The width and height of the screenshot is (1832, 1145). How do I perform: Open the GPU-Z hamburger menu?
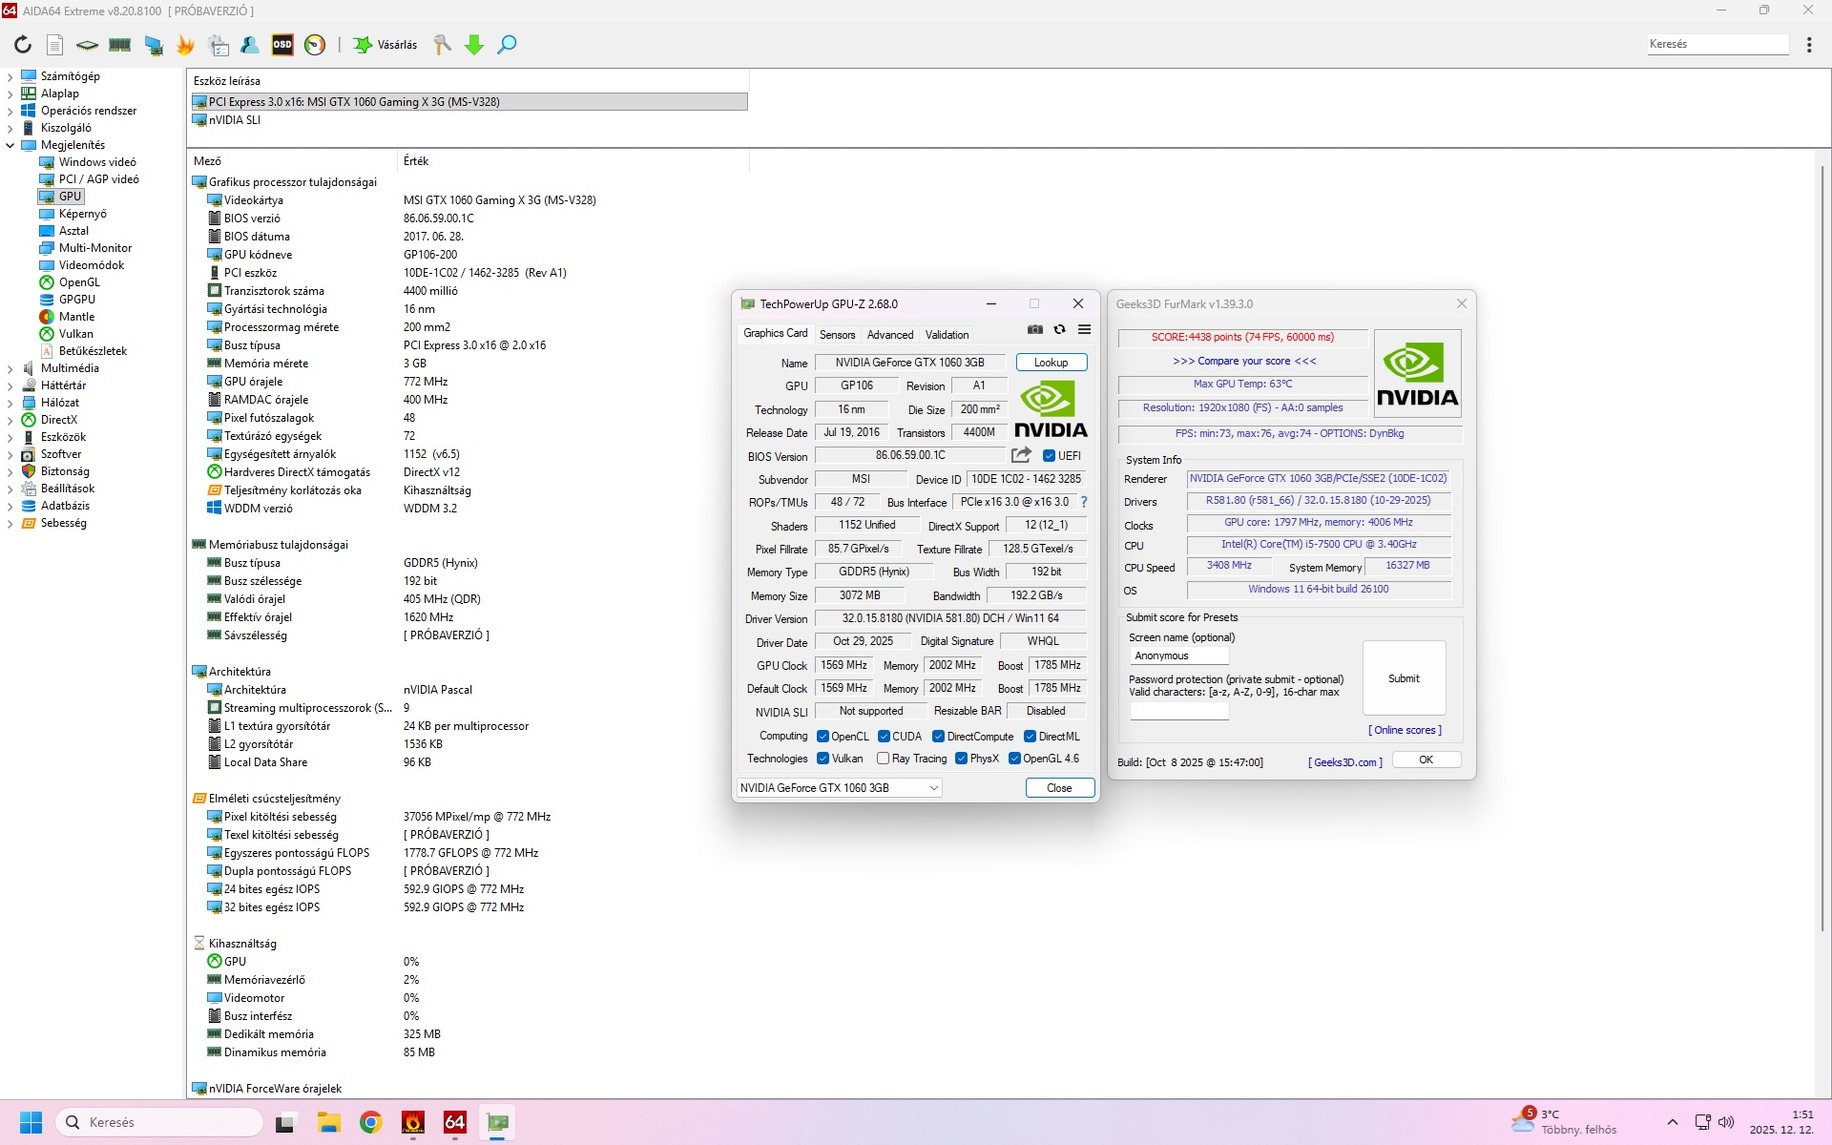[1084, 330]
